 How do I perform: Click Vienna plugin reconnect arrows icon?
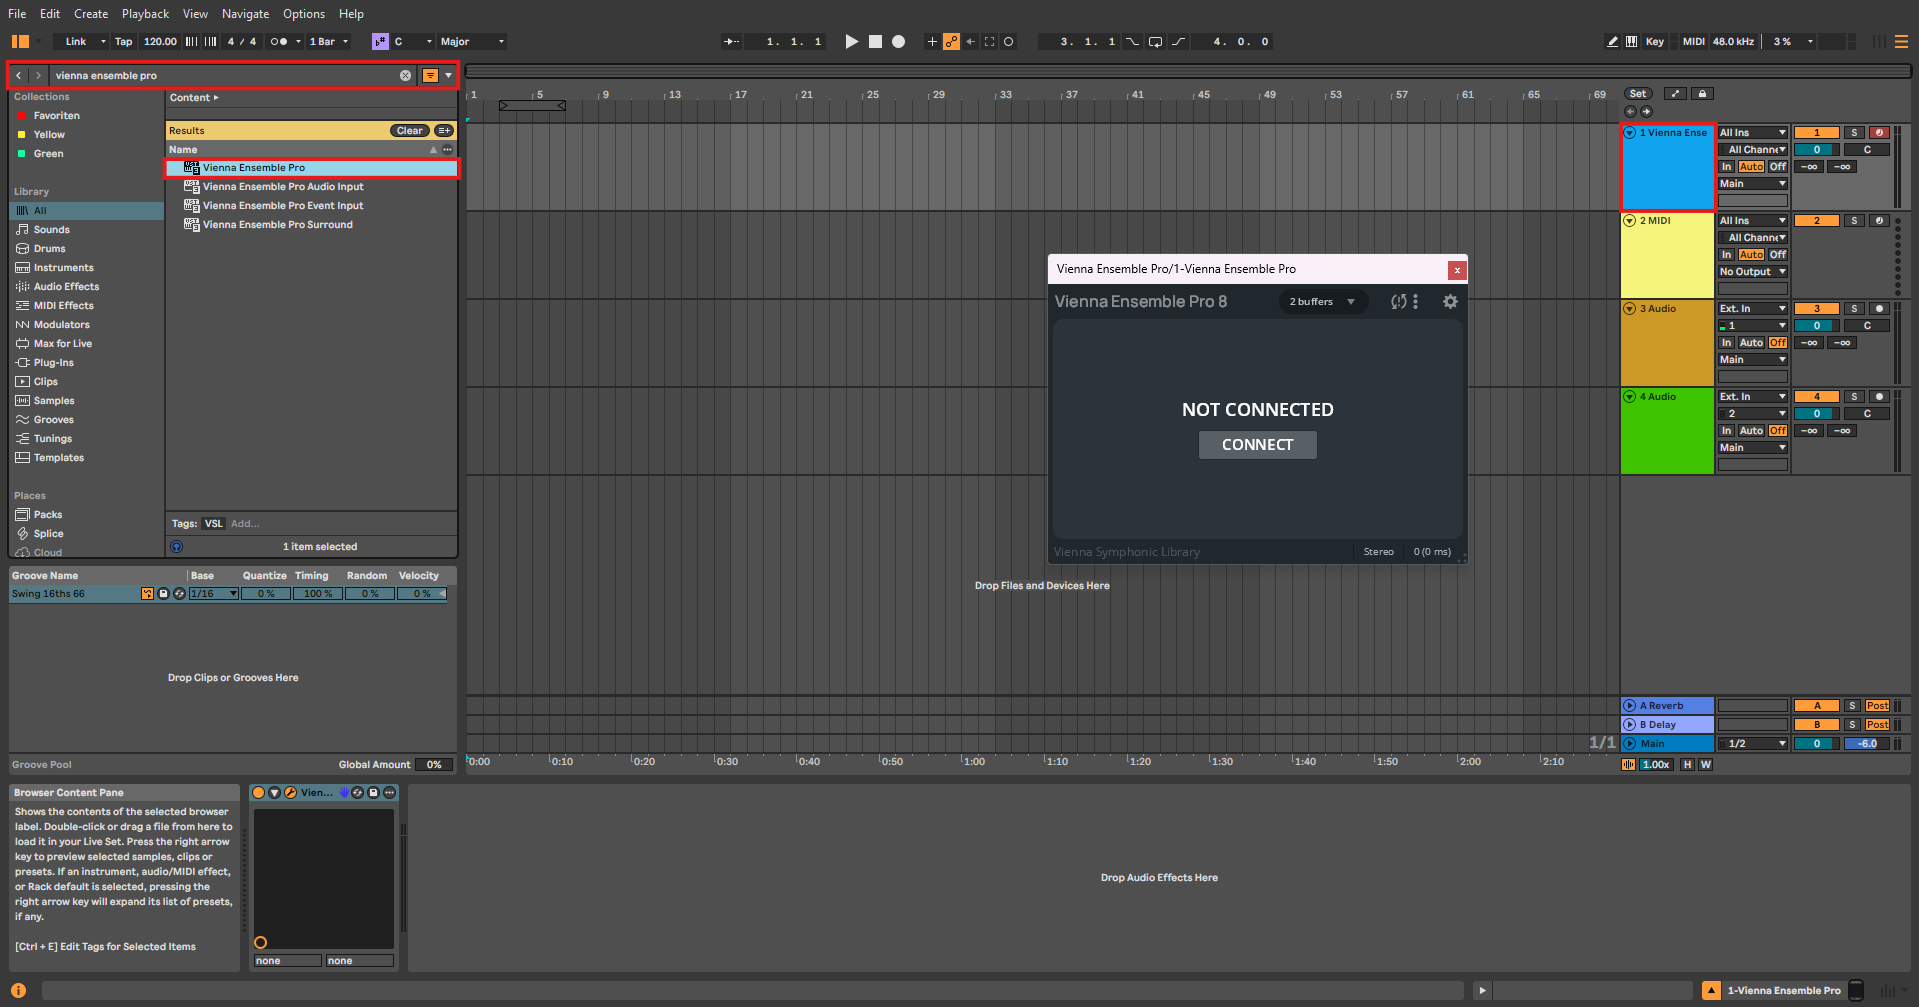1399,302
